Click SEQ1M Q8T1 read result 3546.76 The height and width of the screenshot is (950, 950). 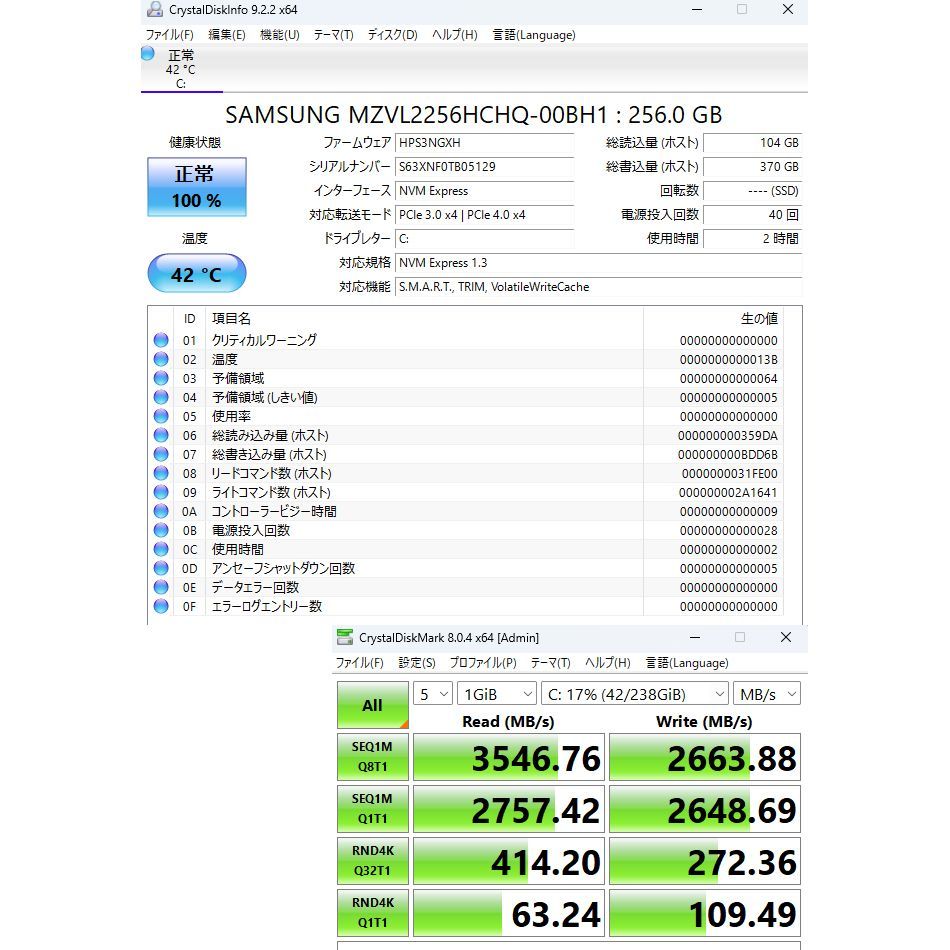pyautogui.click(x=509, y=757)
